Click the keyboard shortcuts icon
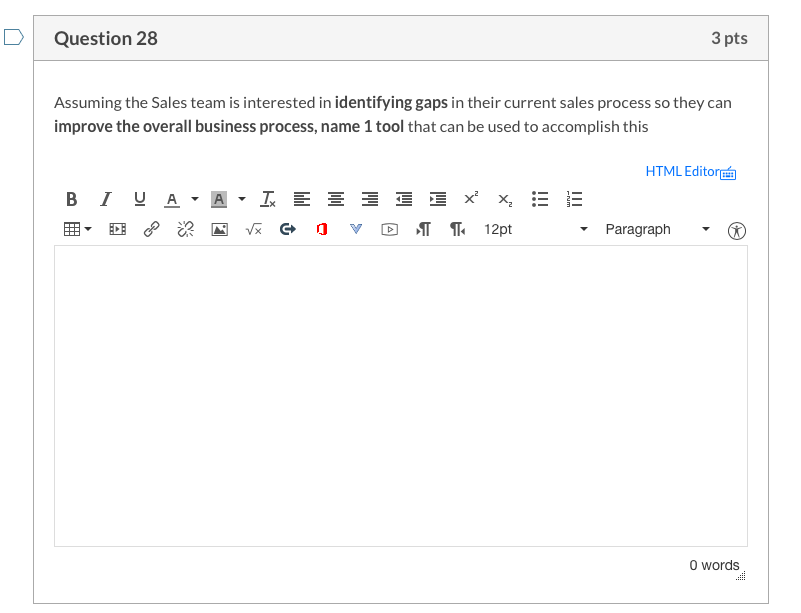Screen dimensions: 801x613 click(728, 174)
